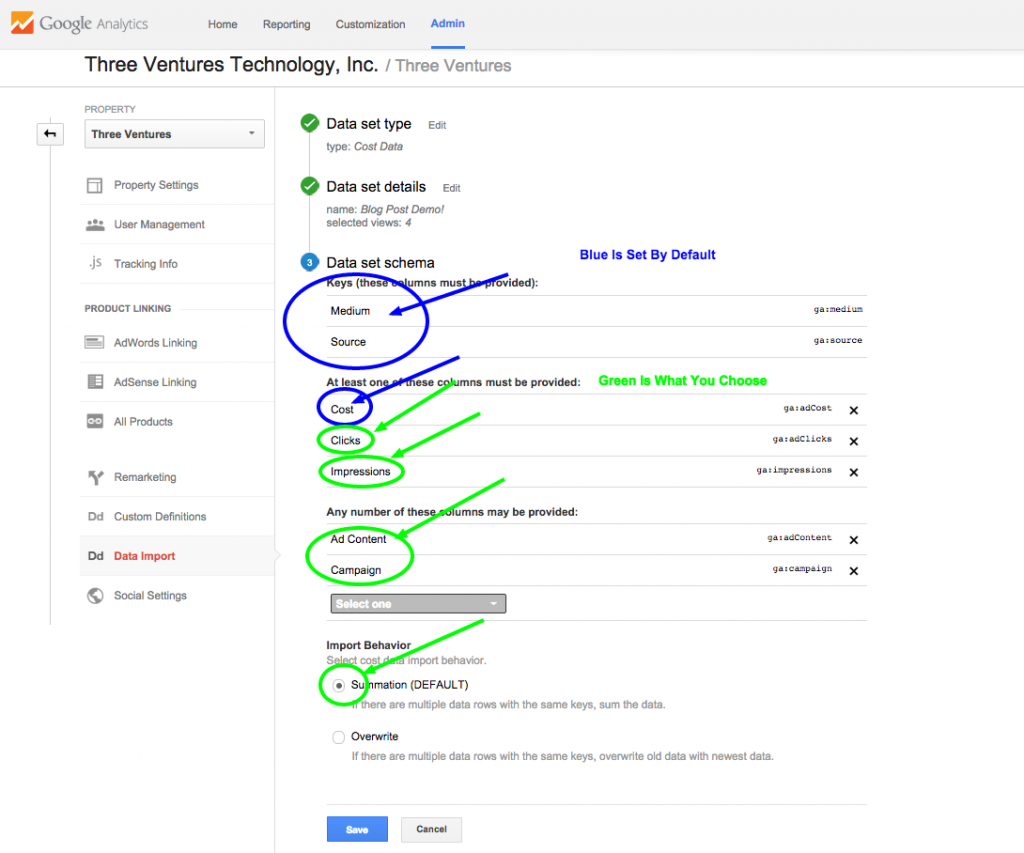Click the AdSense Linking icon
The width and height of the screenshot is (1024, 853).
click(x=95, y=381)
